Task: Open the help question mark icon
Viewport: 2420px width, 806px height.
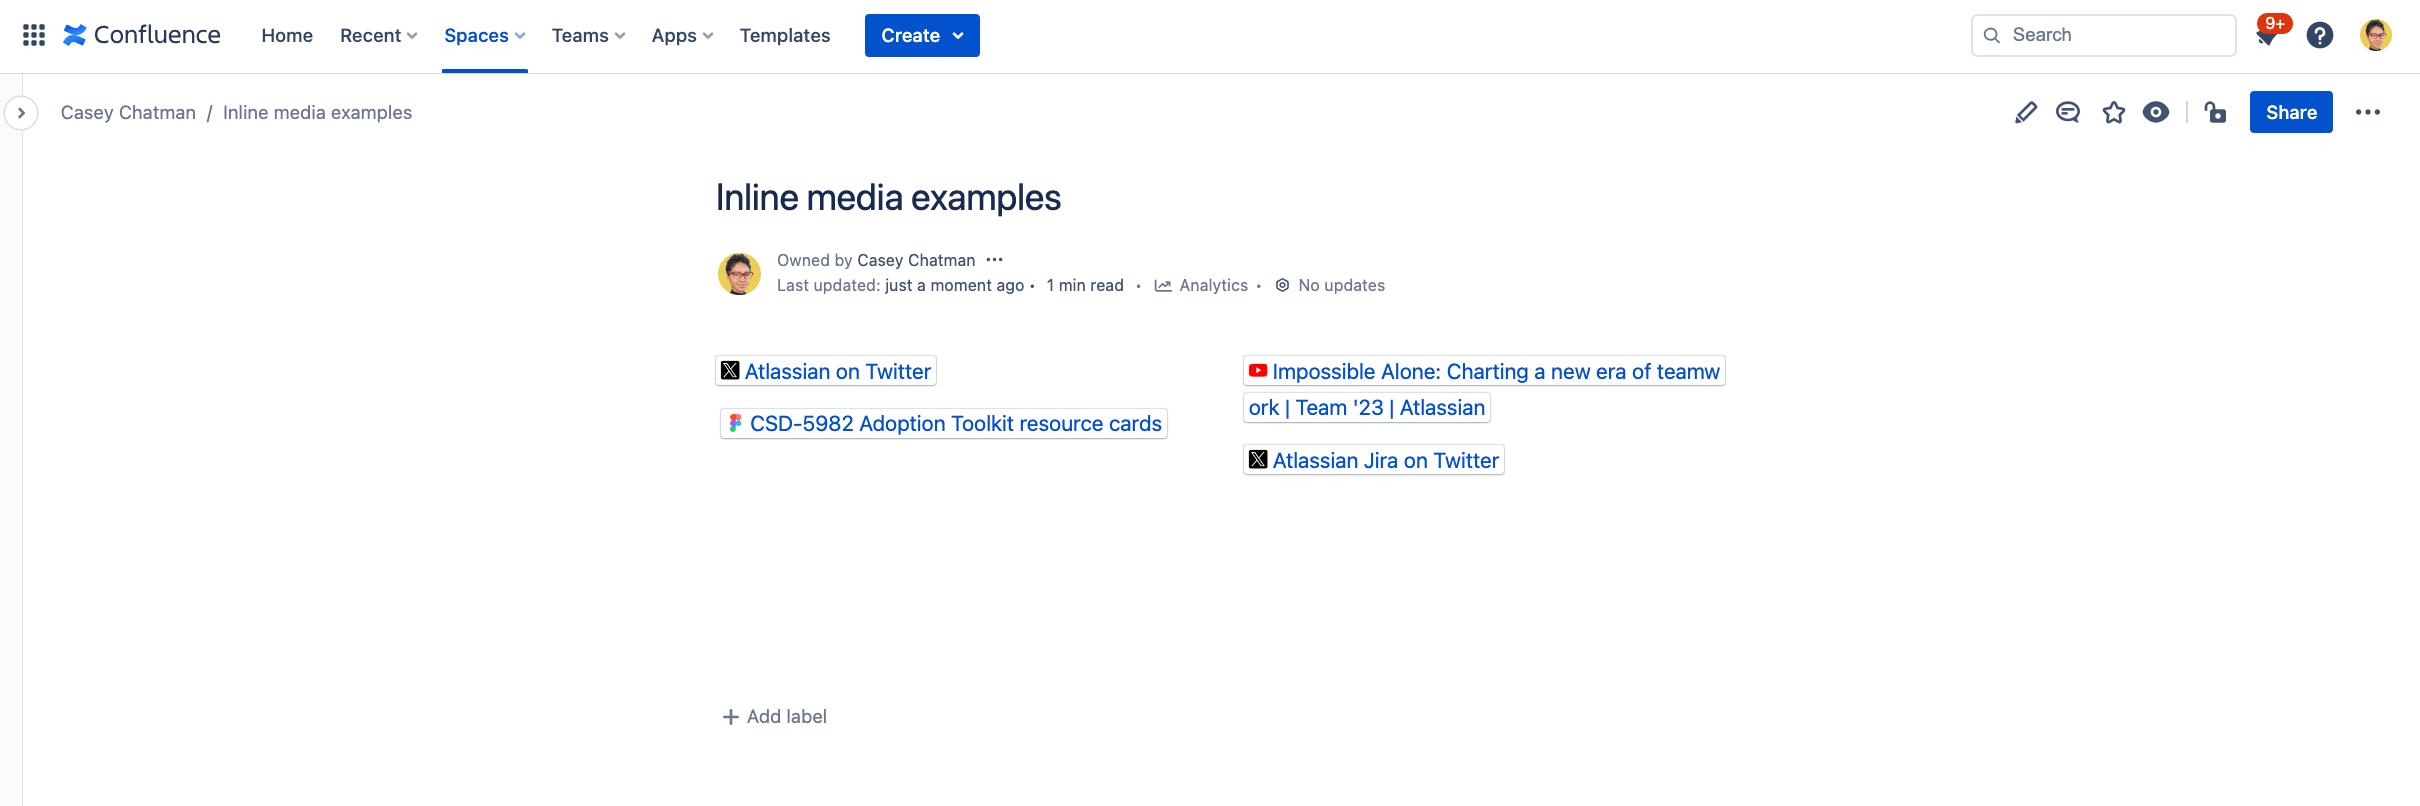Action: [x=2319, y=35]
